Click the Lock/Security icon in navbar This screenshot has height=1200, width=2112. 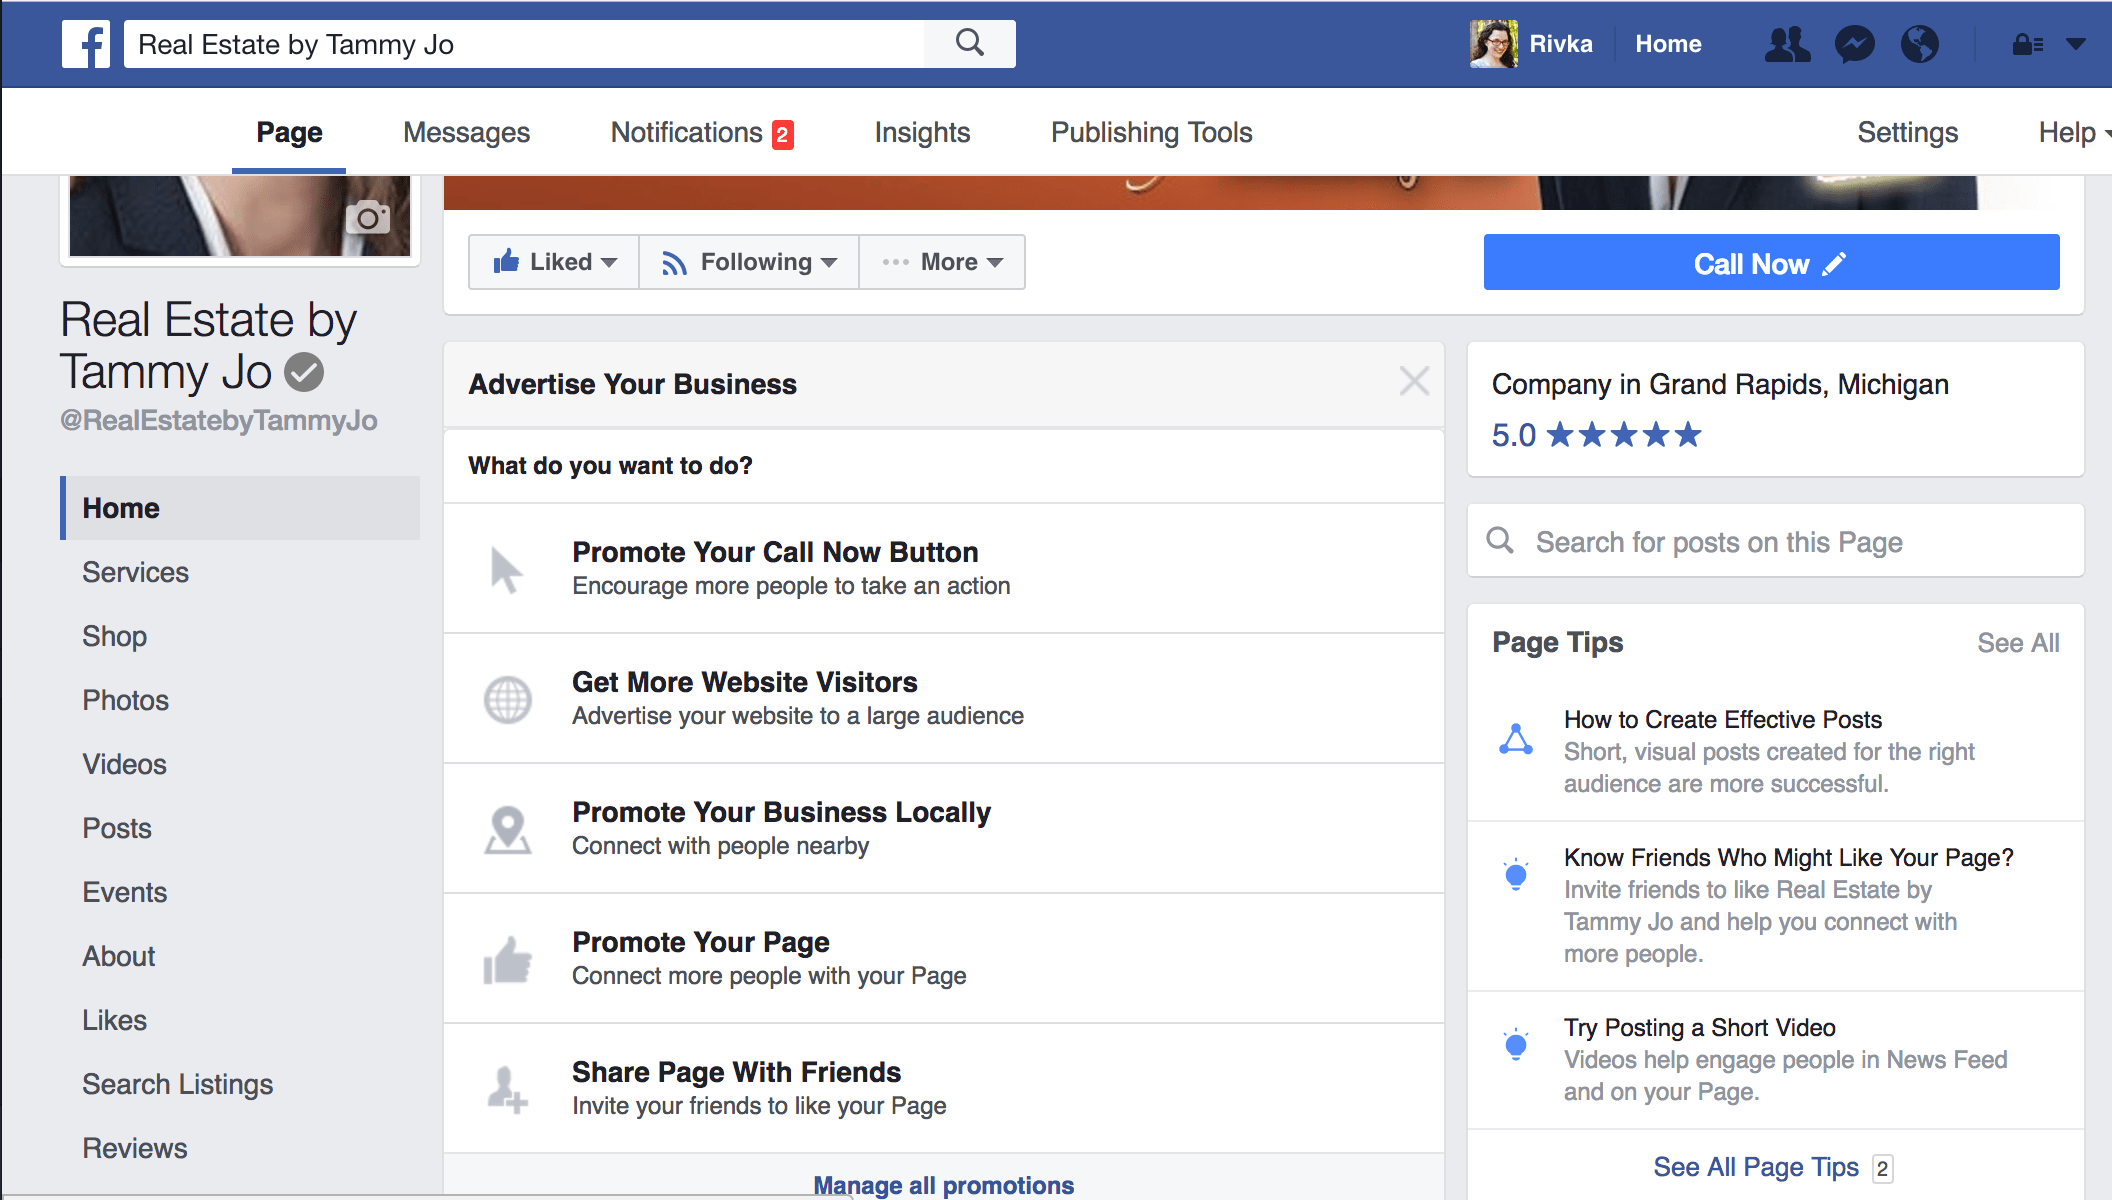click(x=2029, y=42)
